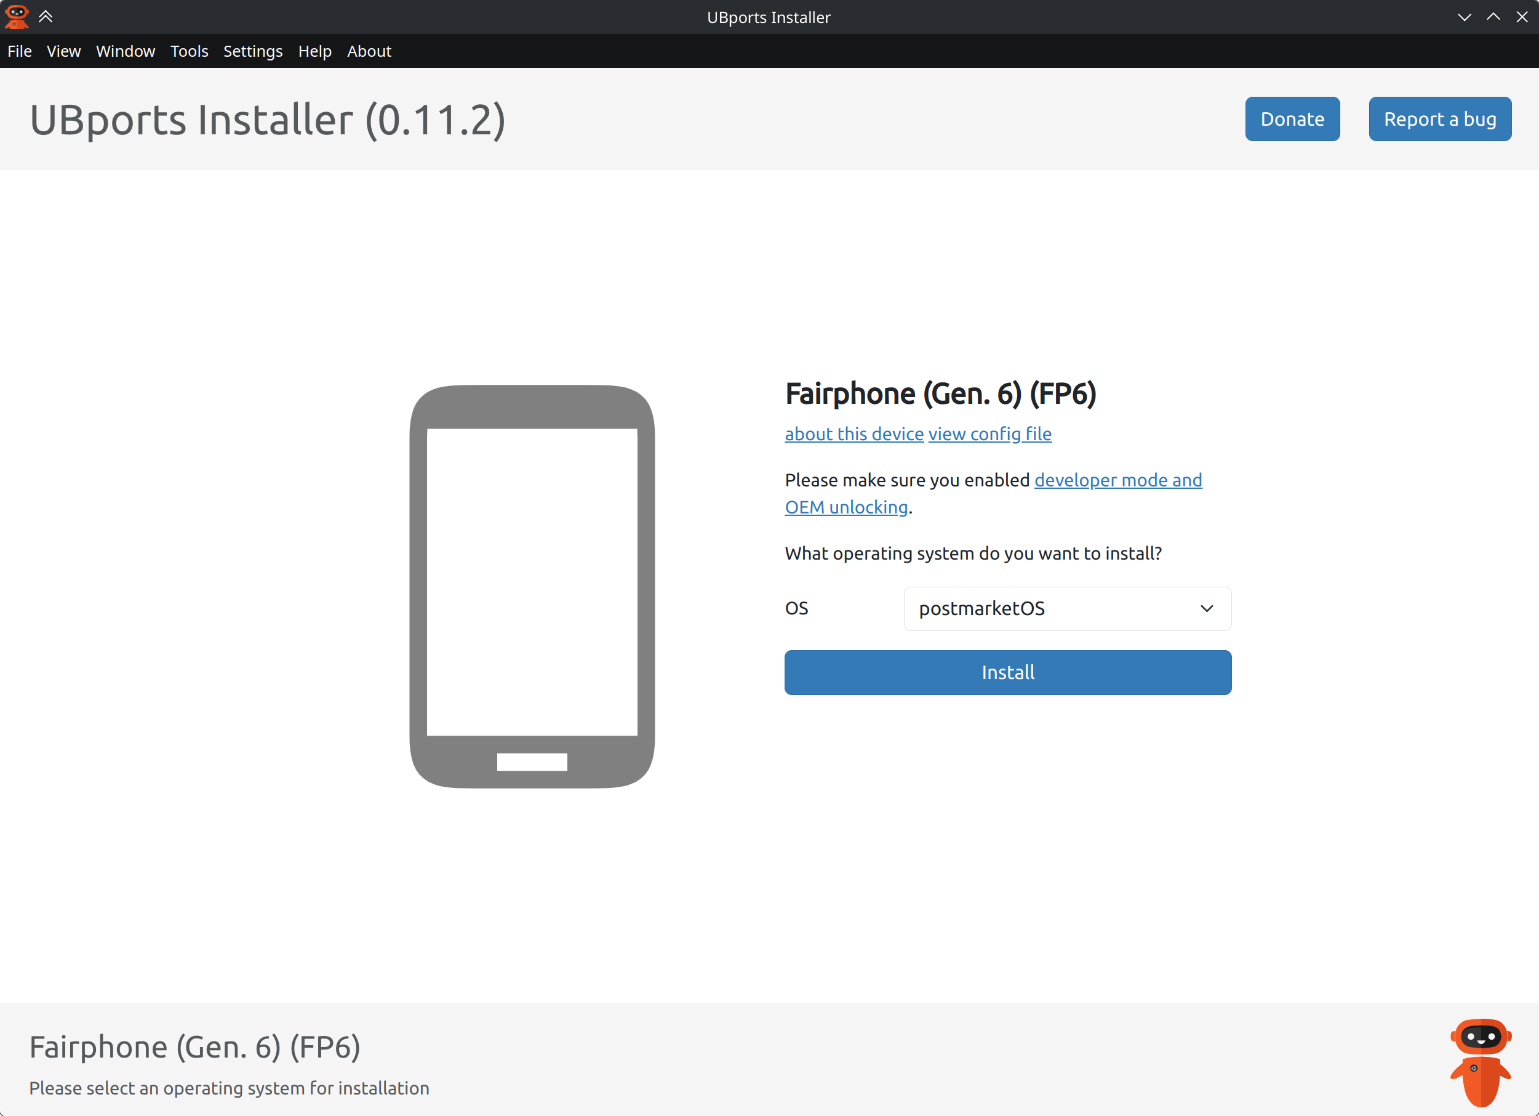
Task: Click the Donate button
Action: tap(1292, 119)
